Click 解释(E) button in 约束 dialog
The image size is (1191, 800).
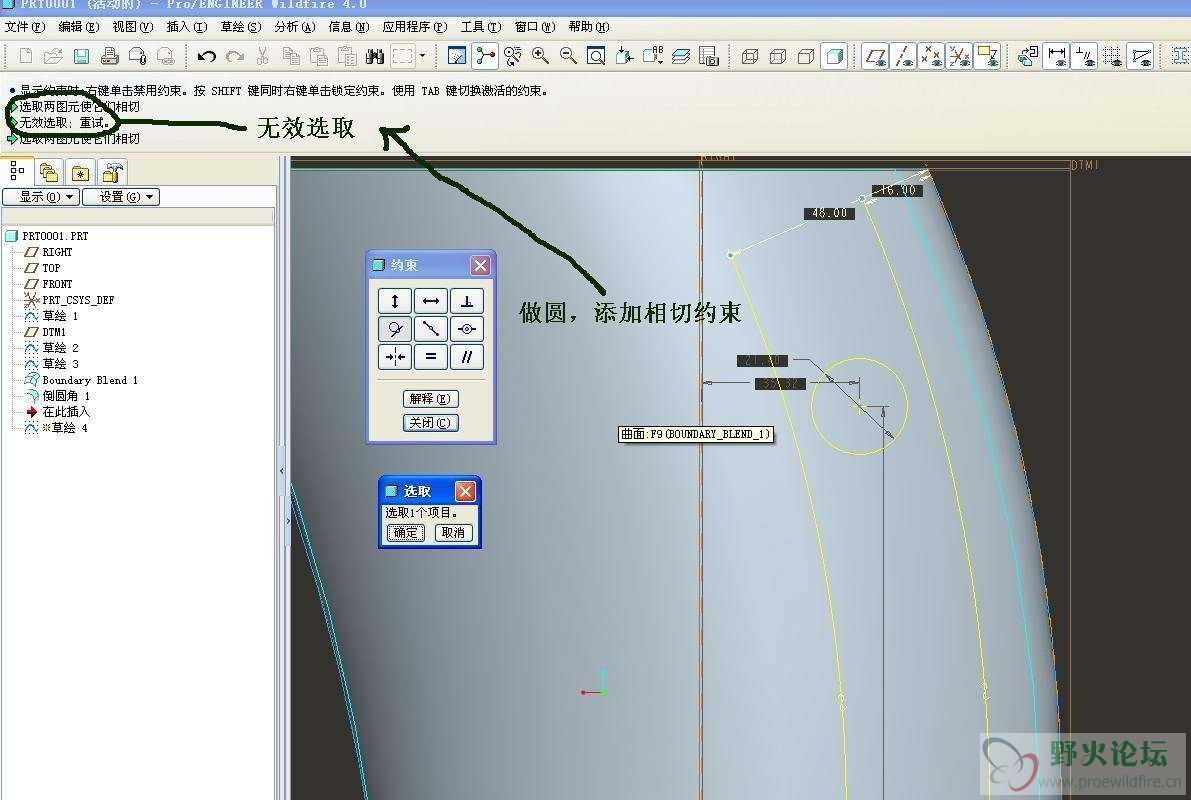click(430, 399)
